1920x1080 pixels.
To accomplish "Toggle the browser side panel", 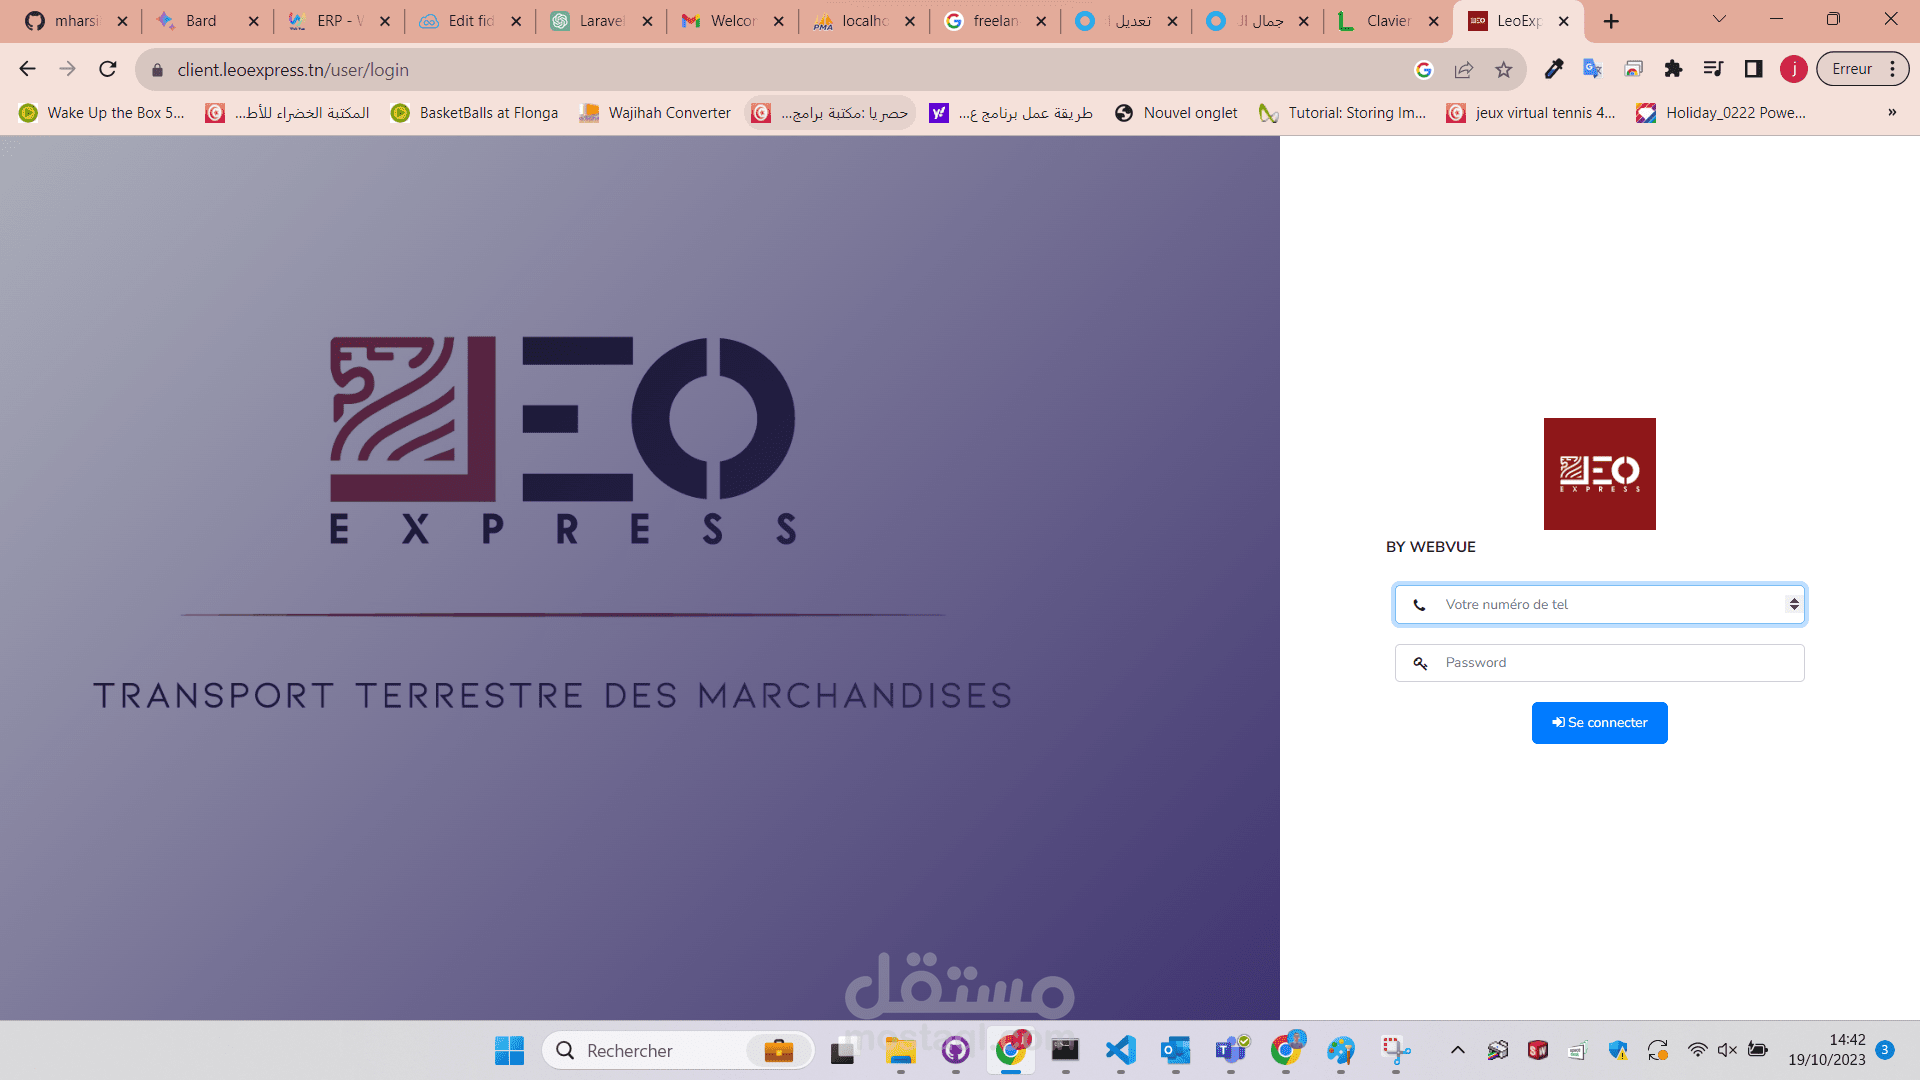I will point(1753,69).
